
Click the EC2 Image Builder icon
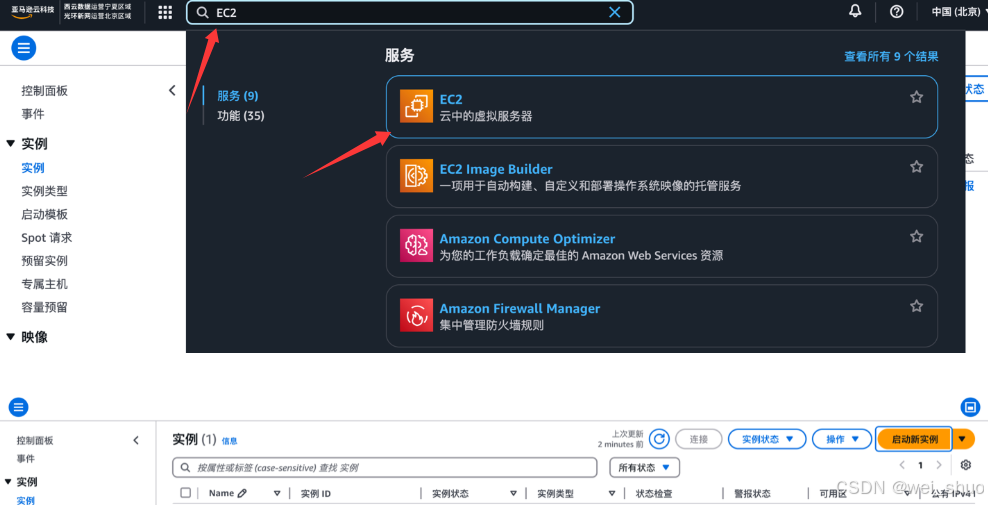pos(416,176)
